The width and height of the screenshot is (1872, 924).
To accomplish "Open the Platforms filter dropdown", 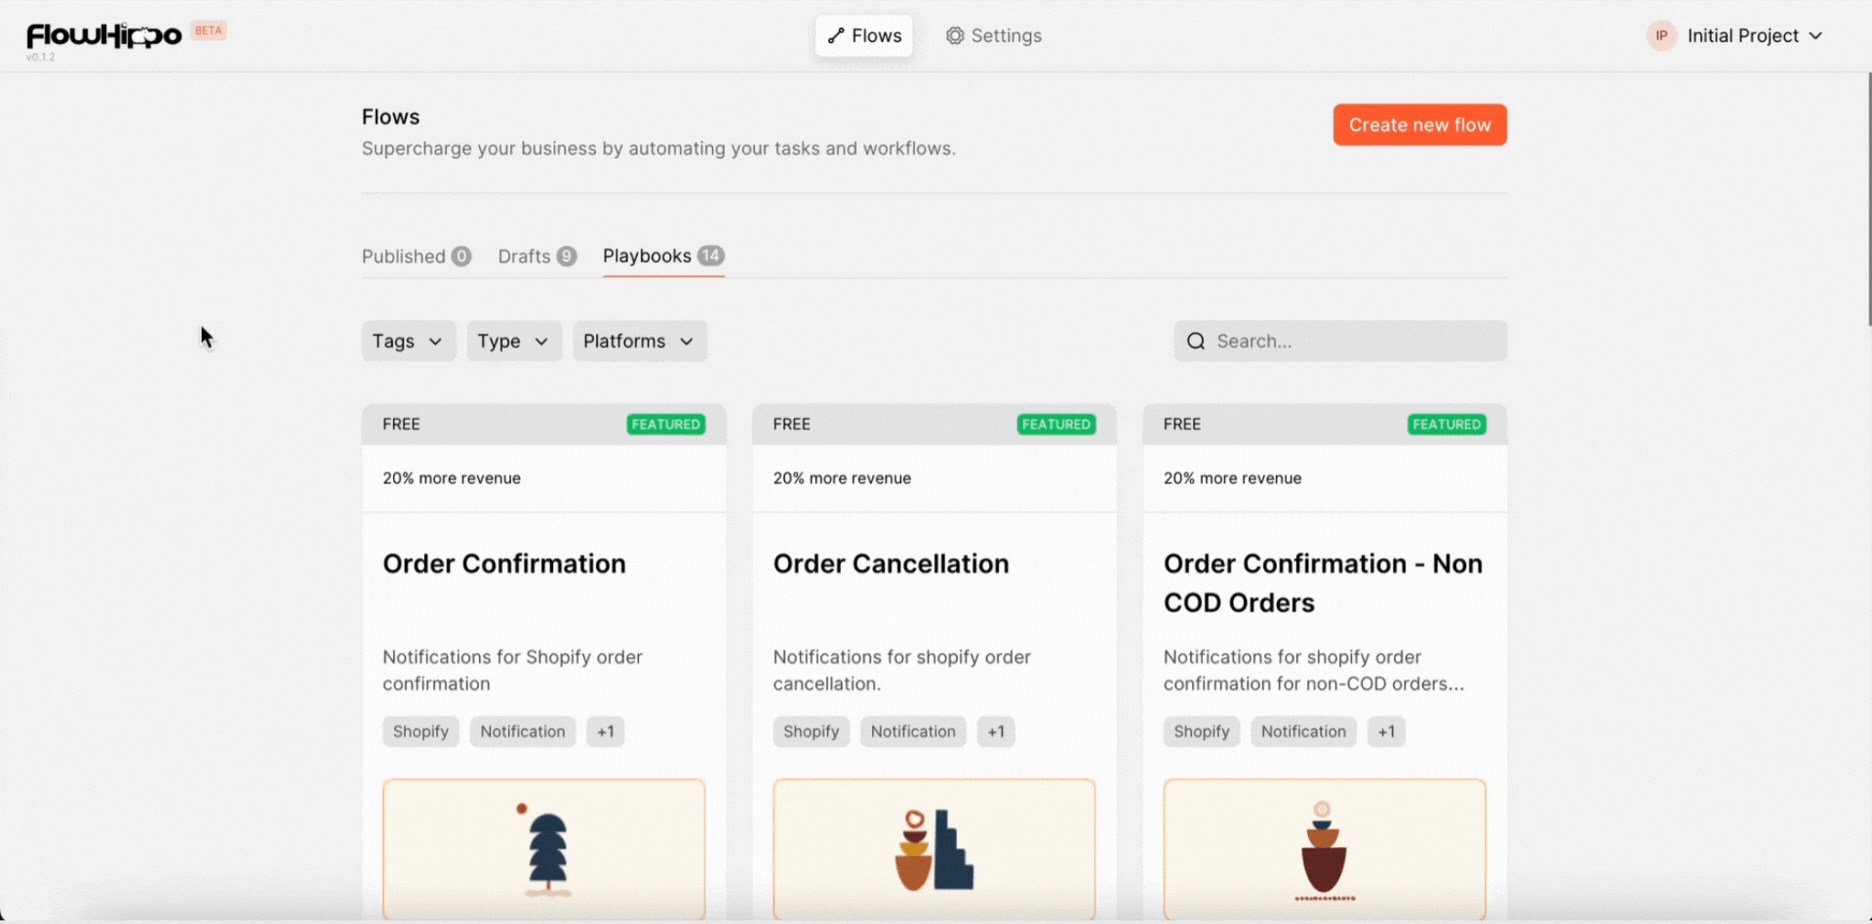I will 639,341.
